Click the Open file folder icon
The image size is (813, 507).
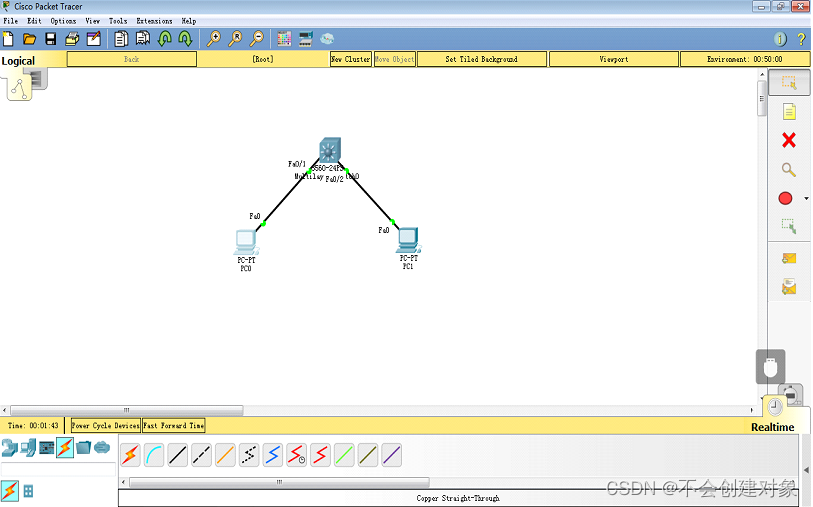[30, 39]
